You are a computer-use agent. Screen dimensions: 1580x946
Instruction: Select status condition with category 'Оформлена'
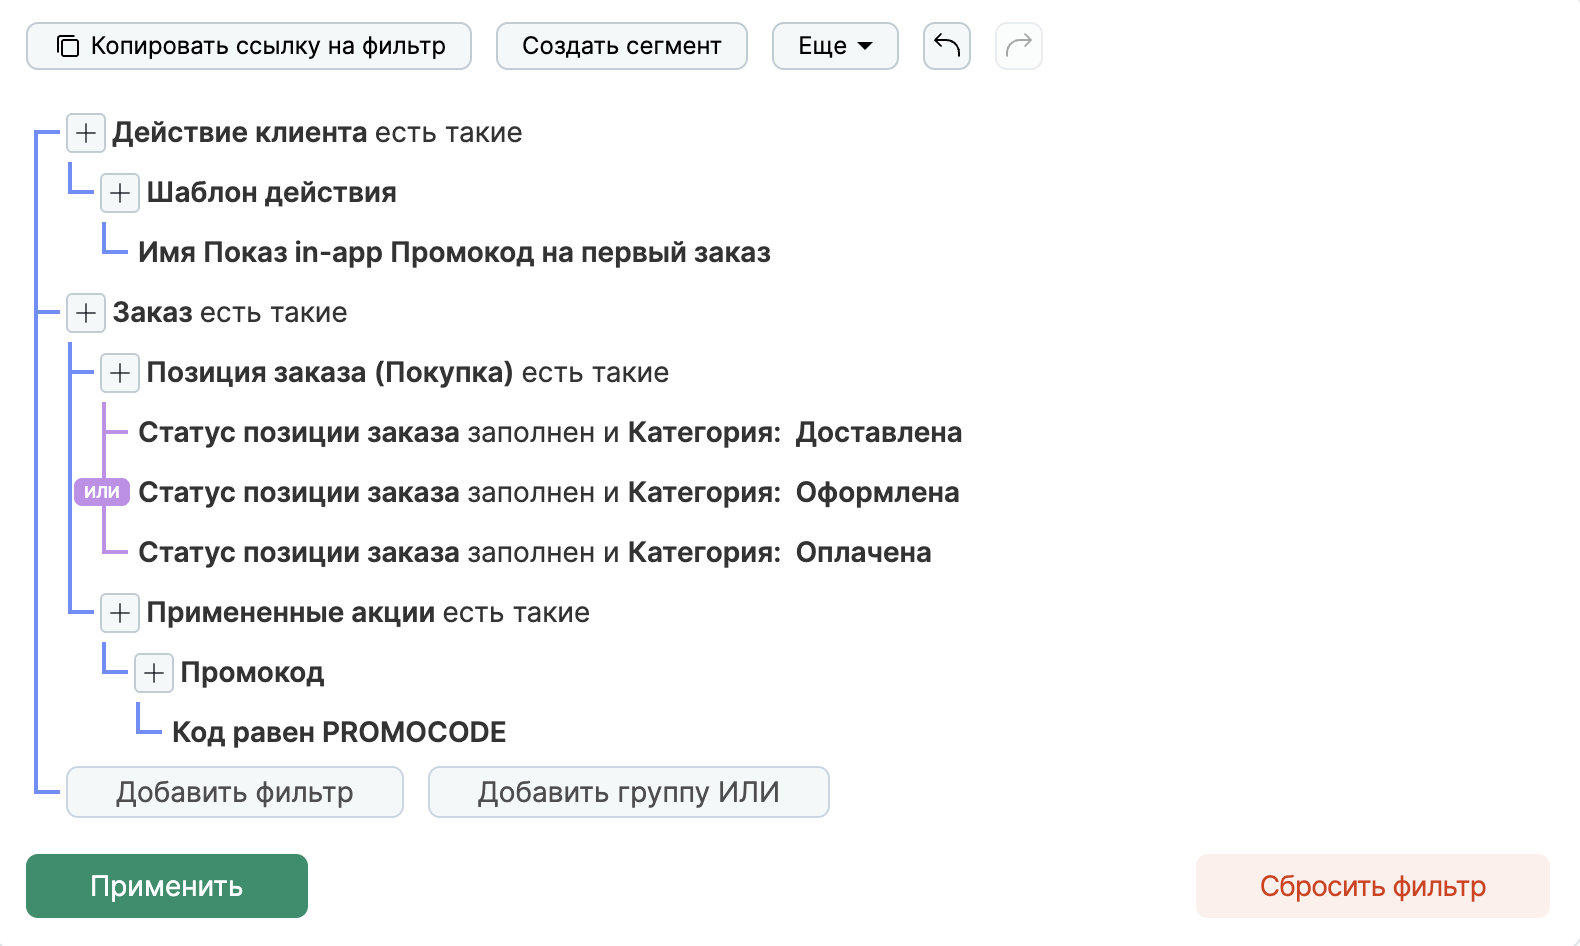549,492
